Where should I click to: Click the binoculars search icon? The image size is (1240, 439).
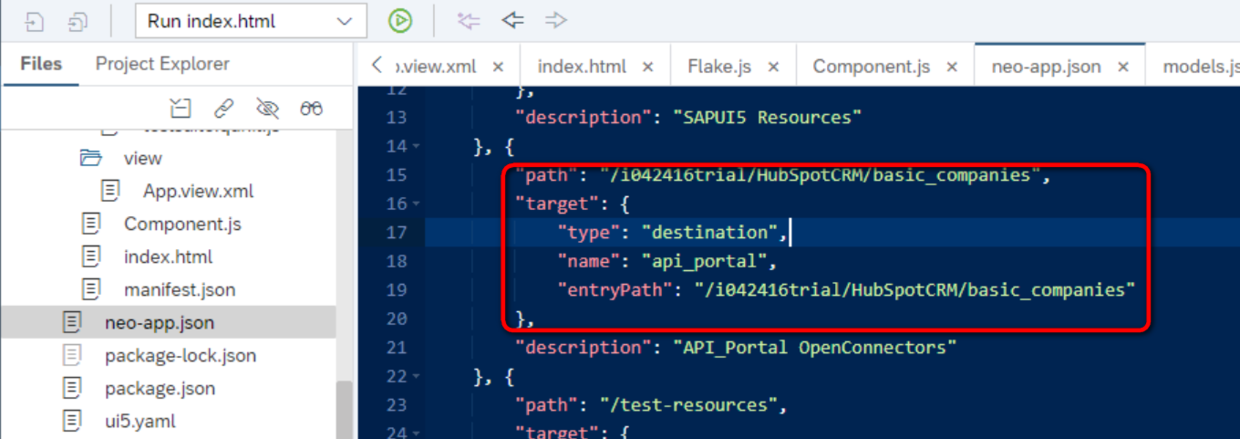(x=312, y=108)
